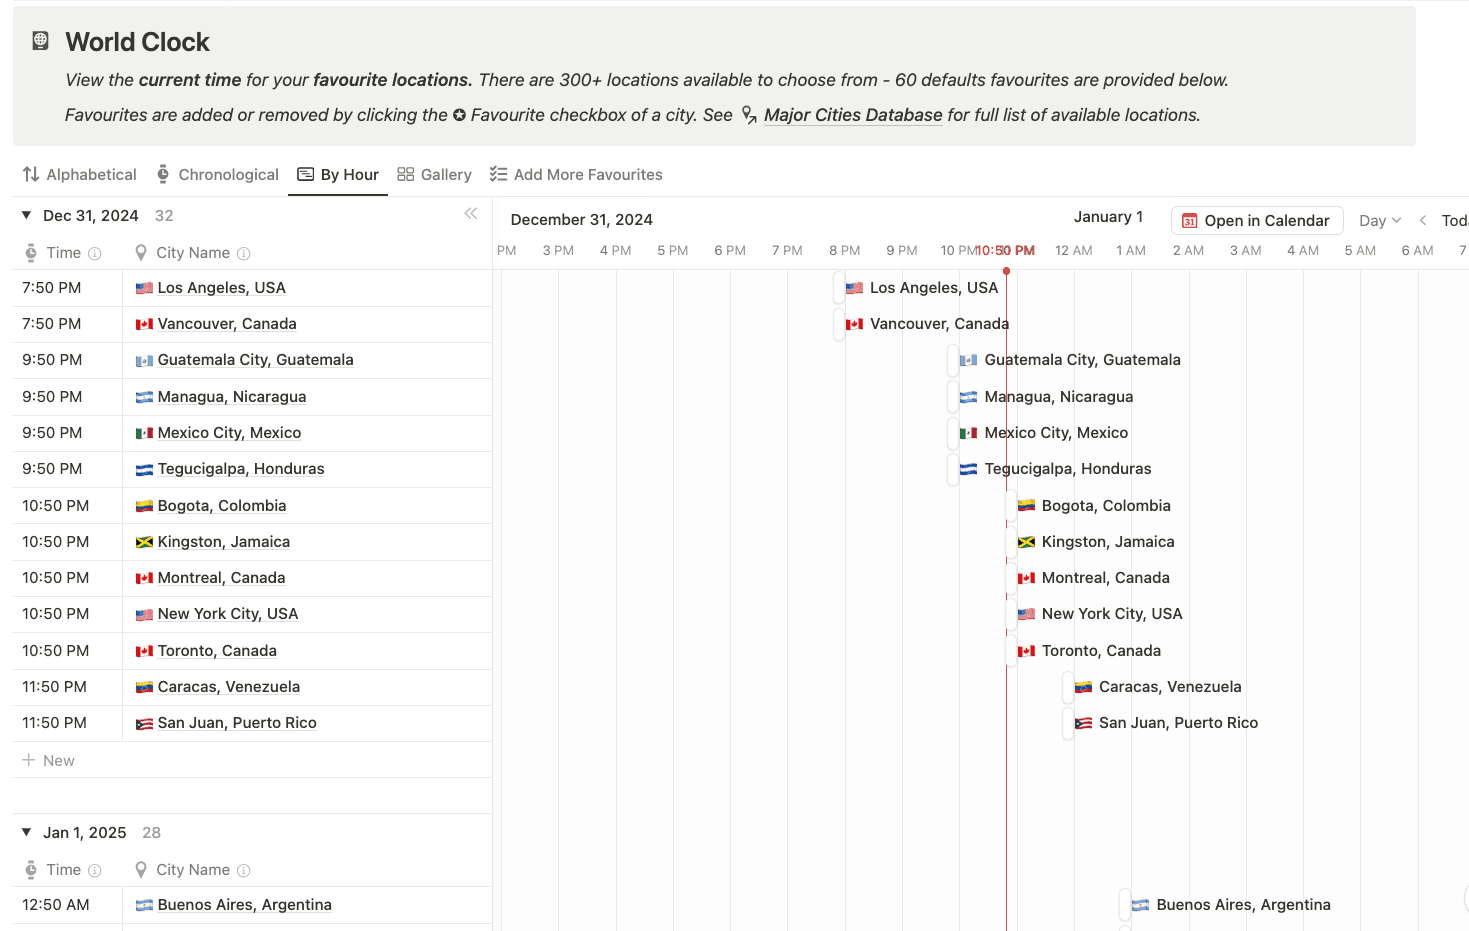Collapse the table panel with double chevron icon
Viewport: 1469px width, 931px height.
click(x=471, y=214)
